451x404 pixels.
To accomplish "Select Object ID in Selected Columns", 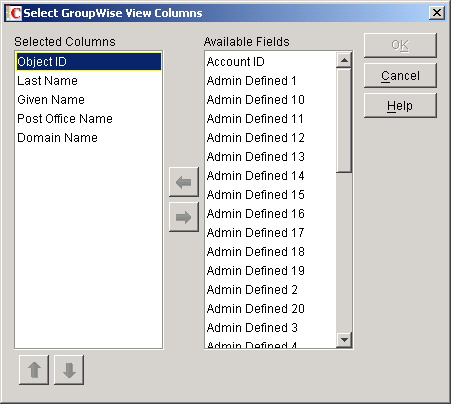I will (89, 61).
